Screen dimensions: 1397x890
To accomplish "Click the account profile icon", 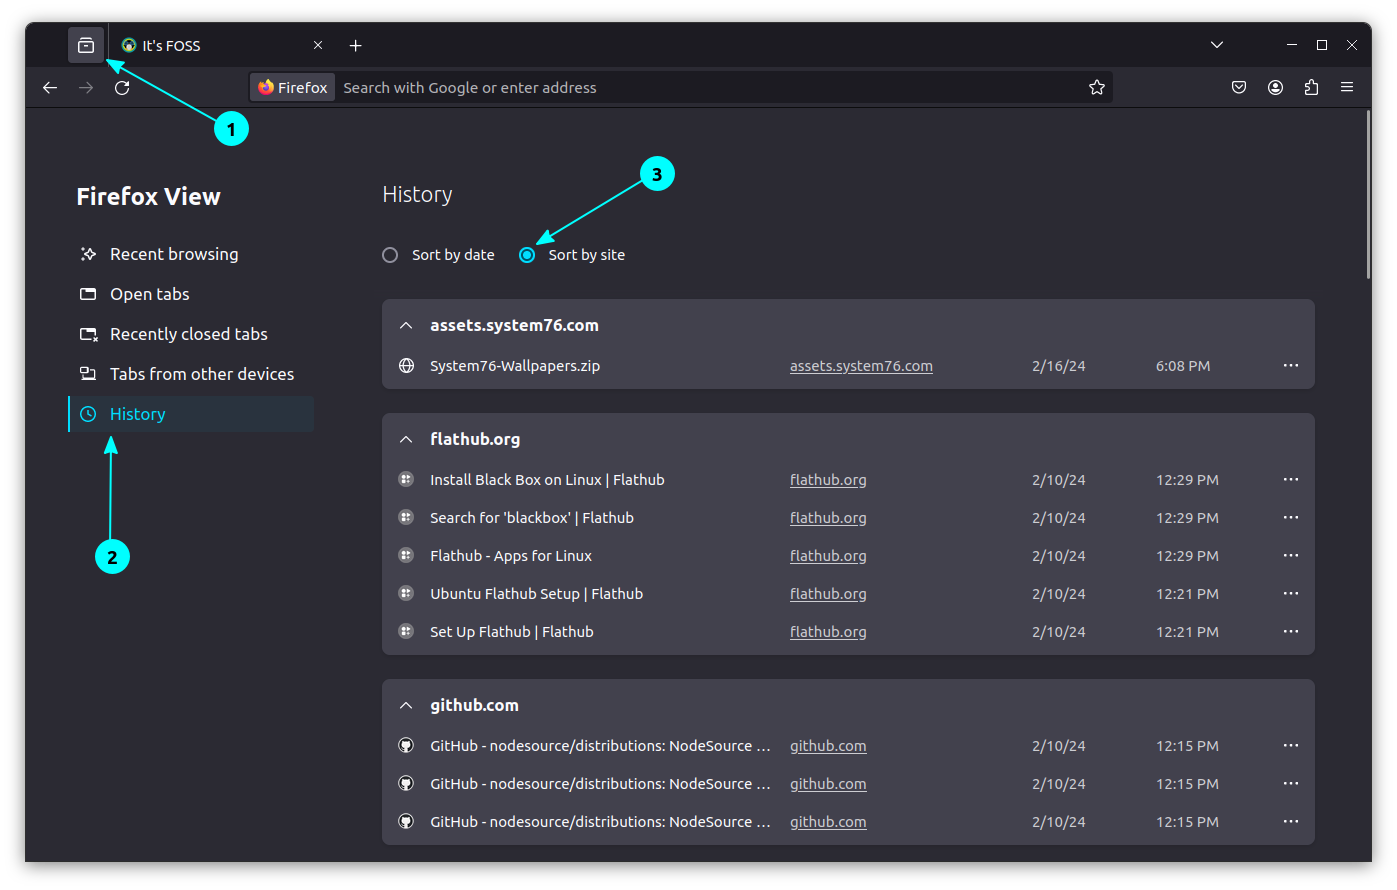I will click(1275, 87).
